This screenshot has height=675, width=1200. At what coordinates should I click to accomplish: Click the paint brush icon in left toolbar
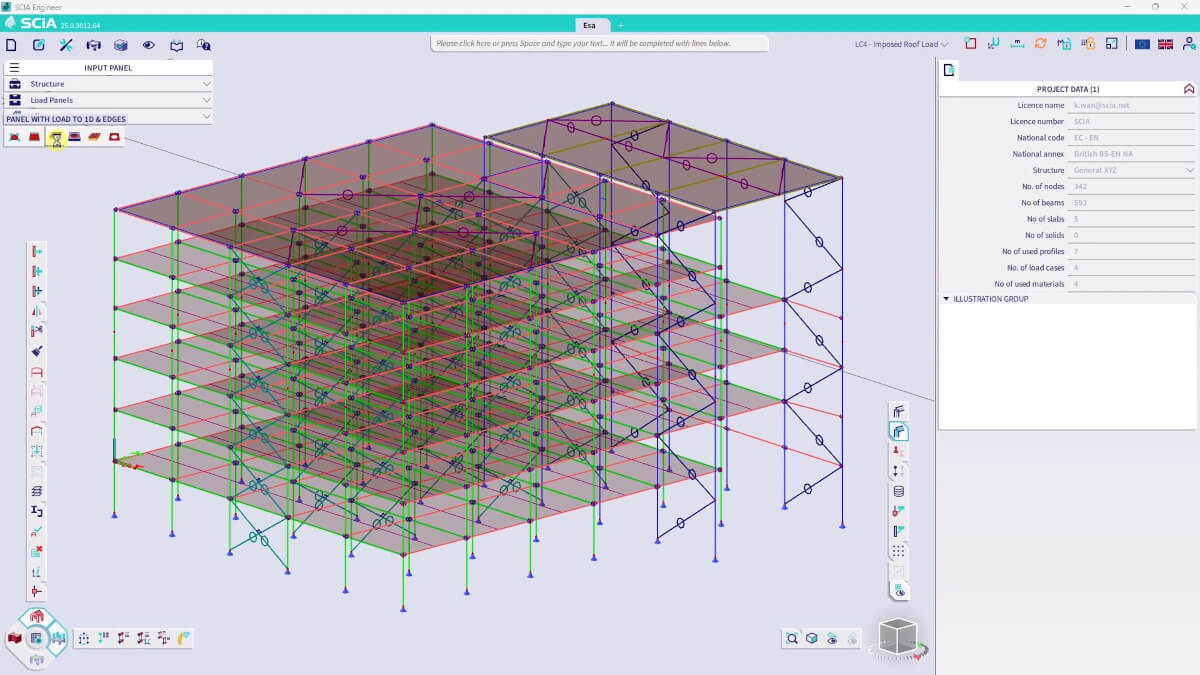(37, 351)
